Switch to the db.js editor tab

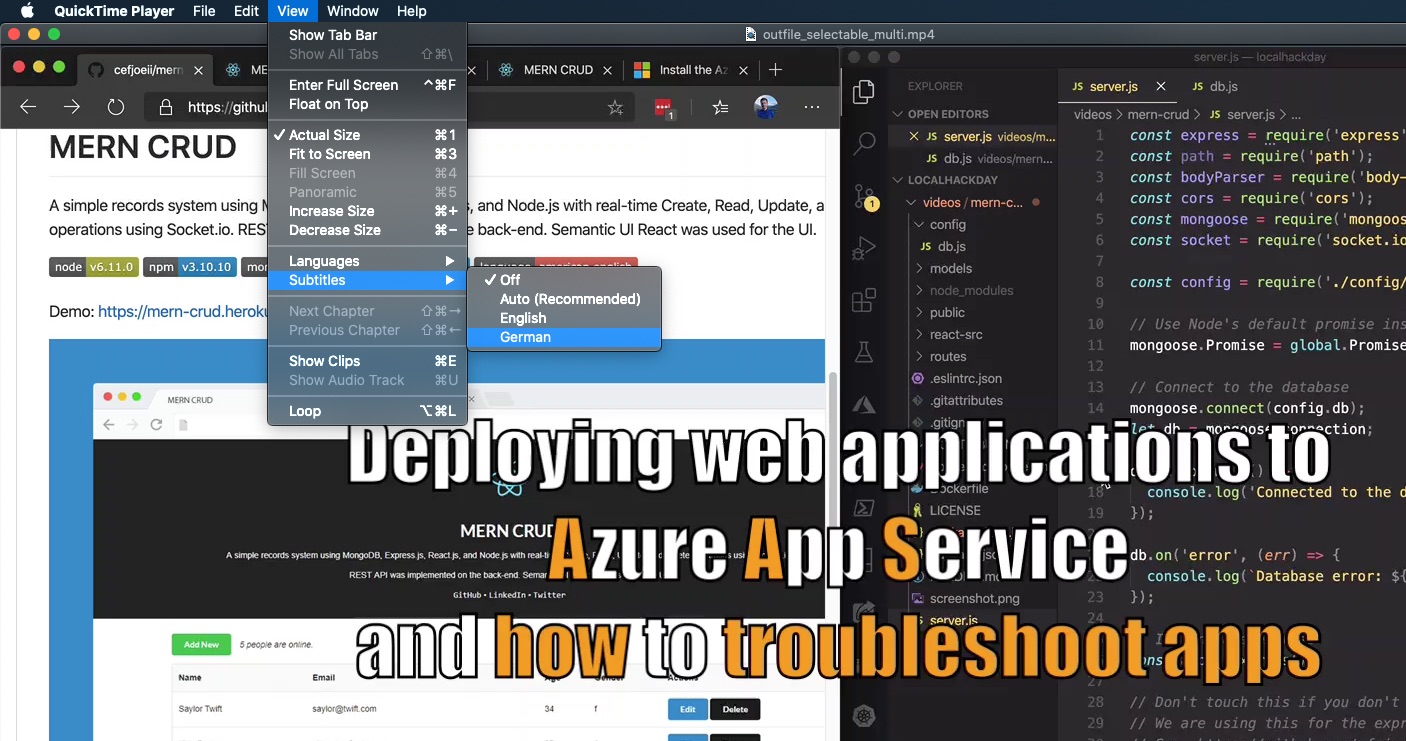click(x=1214, y=87)
